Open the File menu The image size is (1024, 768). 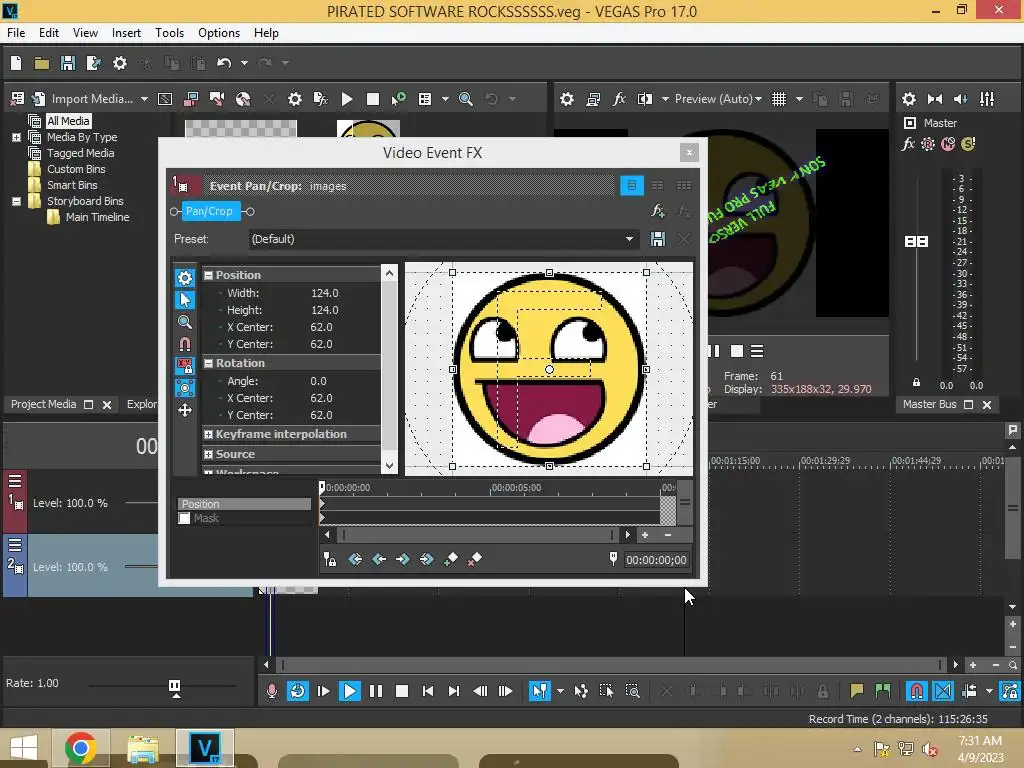(16, 33)
